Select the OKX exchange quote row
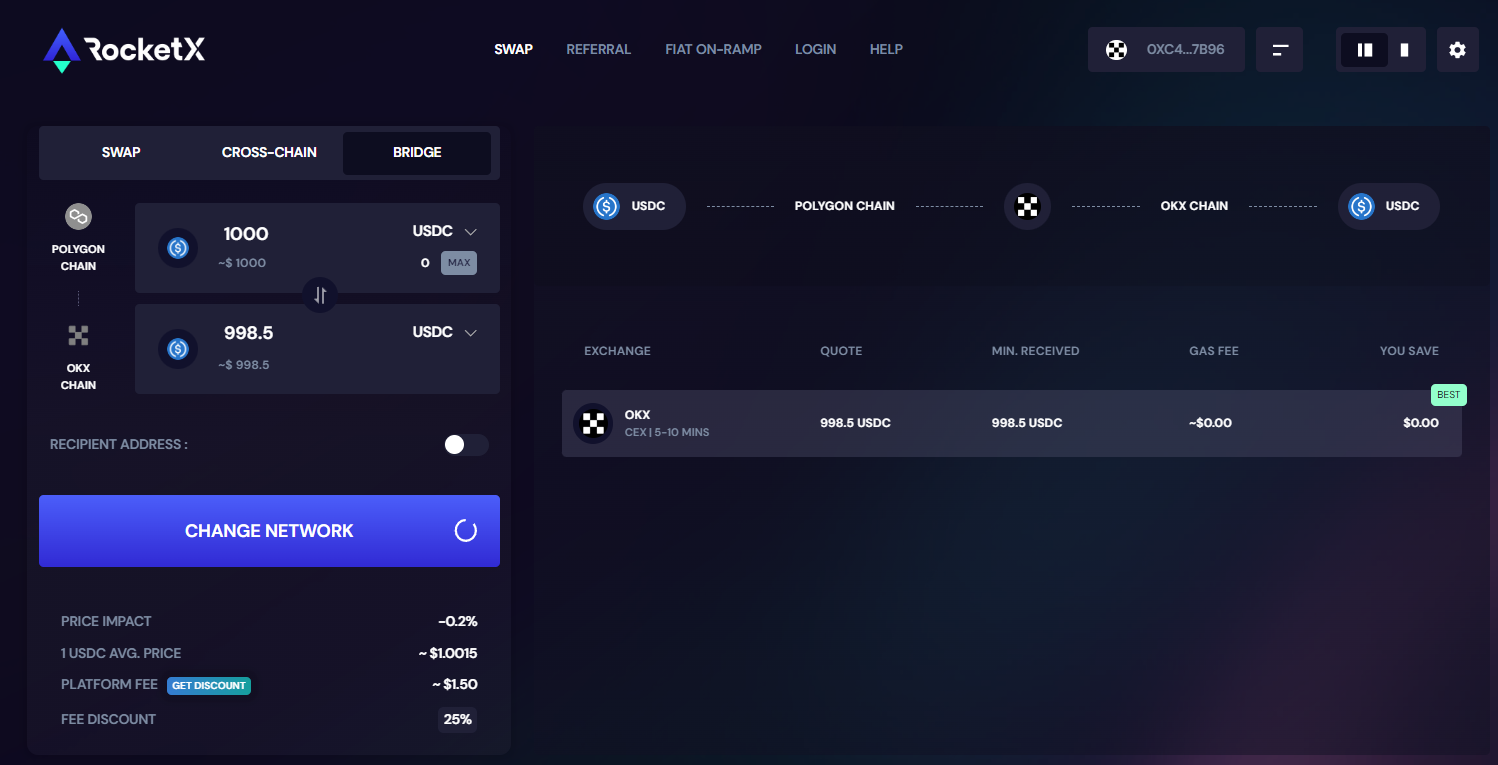This screenshot has width=1498, height=765. click(1011, 423)
